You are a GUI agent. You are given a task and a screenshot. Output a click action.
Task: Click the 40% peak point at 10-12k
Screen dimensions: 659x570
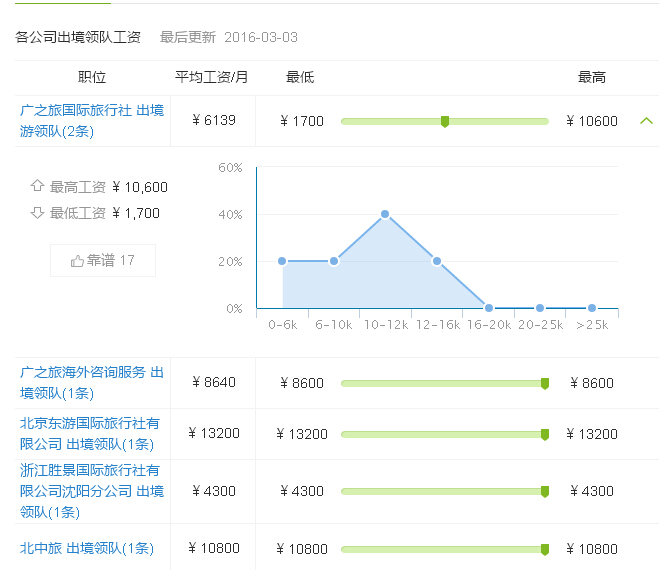coord(385,214)
